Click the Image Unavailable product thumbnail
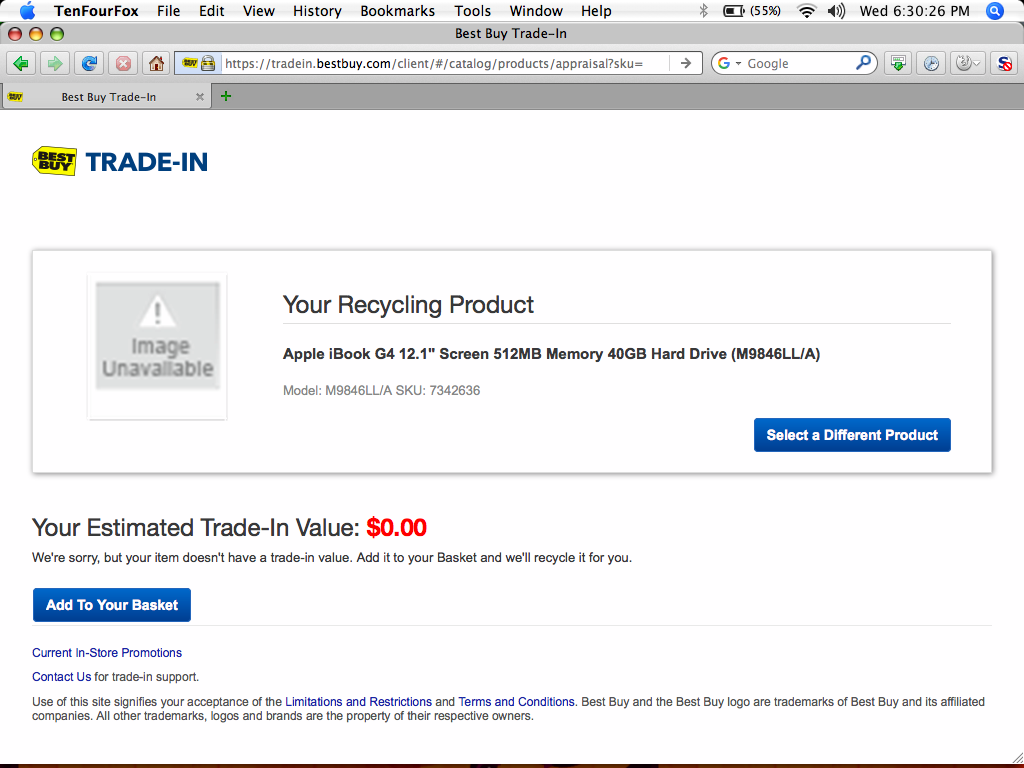Image resolution: width=1024 pixels, height=768 pixels. point(157,346)
